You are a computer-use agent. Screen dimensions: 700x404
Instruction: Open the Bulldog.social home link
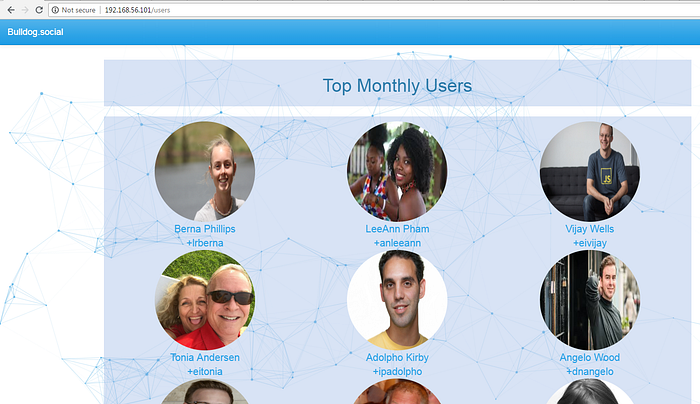[35, 32]
